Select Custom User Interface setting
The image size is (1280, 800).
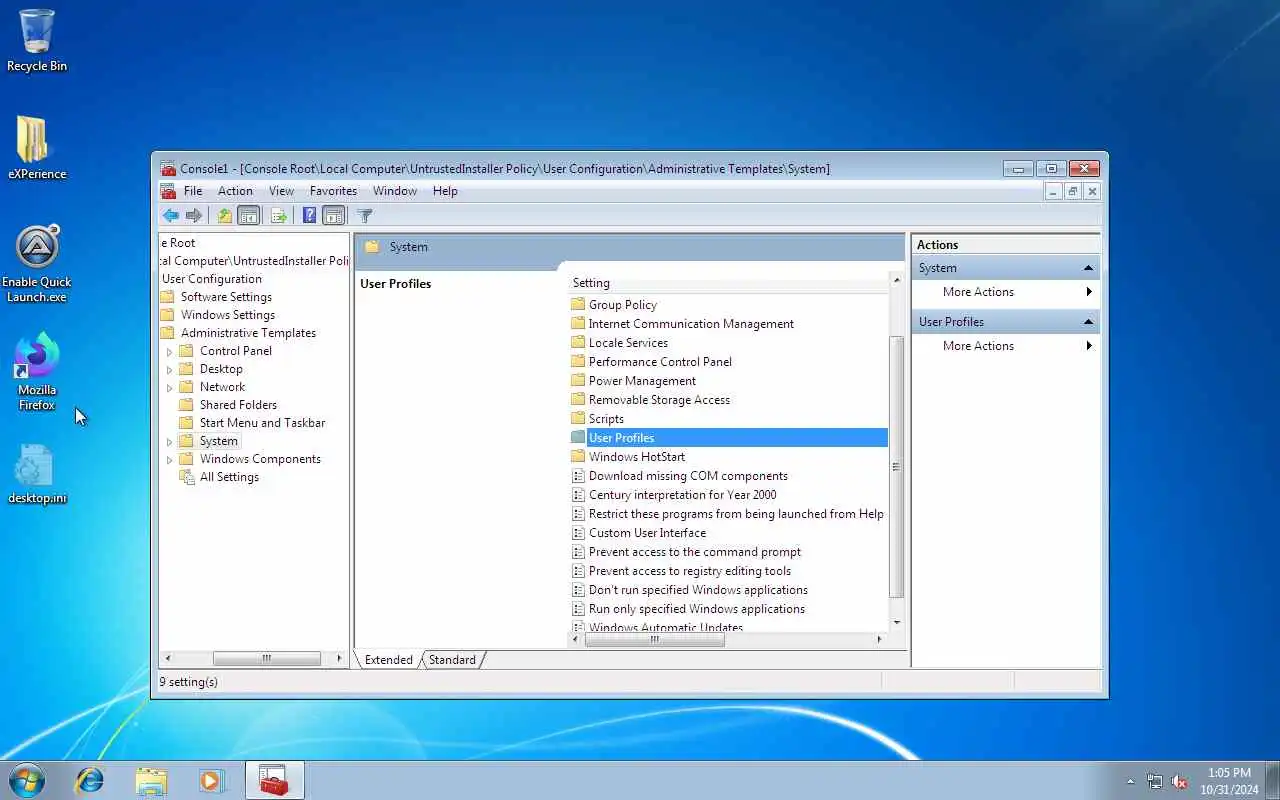click(x=647, y=533)
